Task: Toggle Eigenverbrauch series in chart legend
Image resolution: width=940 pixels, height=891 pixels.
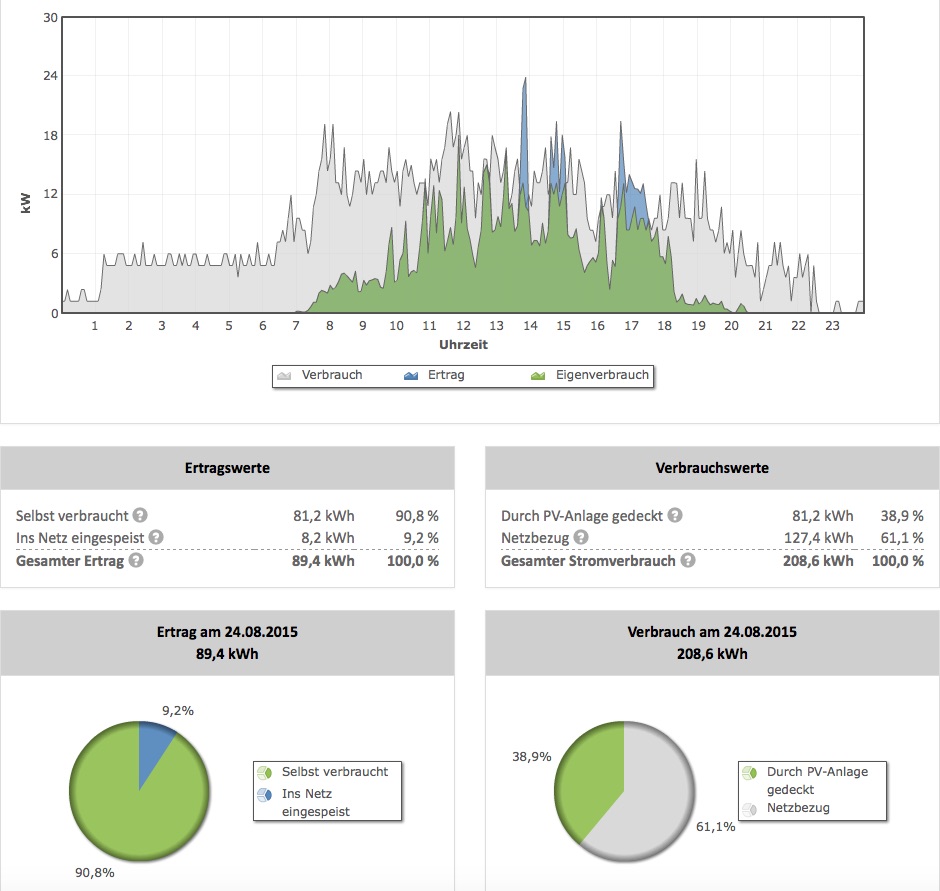Action: [591, 376]
